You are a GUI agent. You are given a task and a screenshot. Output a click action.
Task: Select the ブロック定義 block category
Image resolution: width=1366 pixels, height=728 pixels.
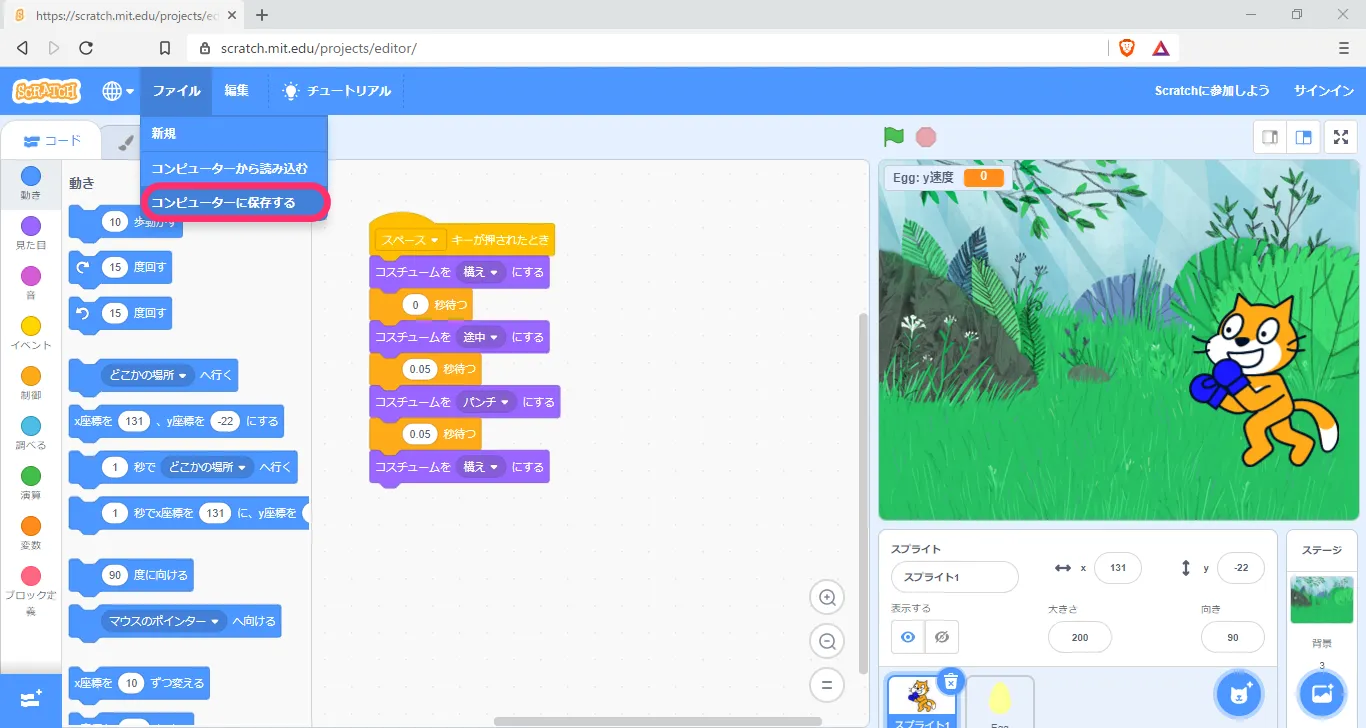(31, 592)
